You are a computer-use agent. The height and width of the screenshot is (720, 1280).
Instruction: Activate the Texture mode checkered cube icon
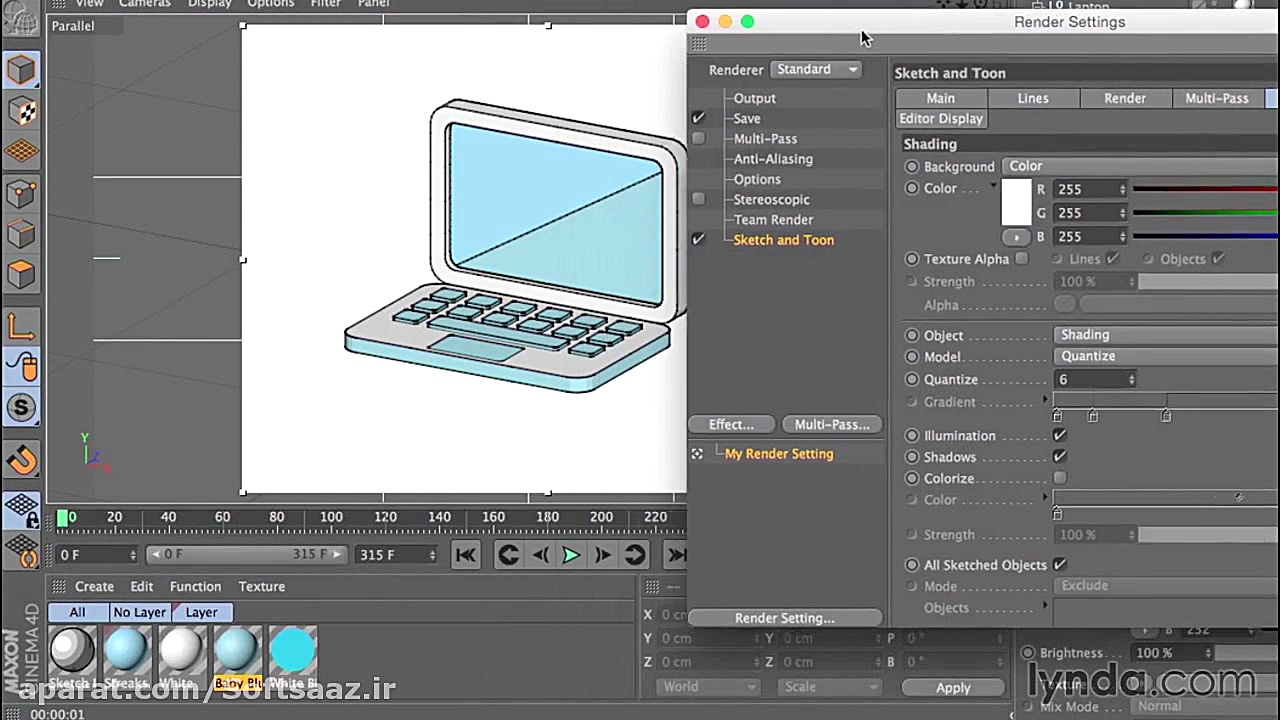(21, 111)
